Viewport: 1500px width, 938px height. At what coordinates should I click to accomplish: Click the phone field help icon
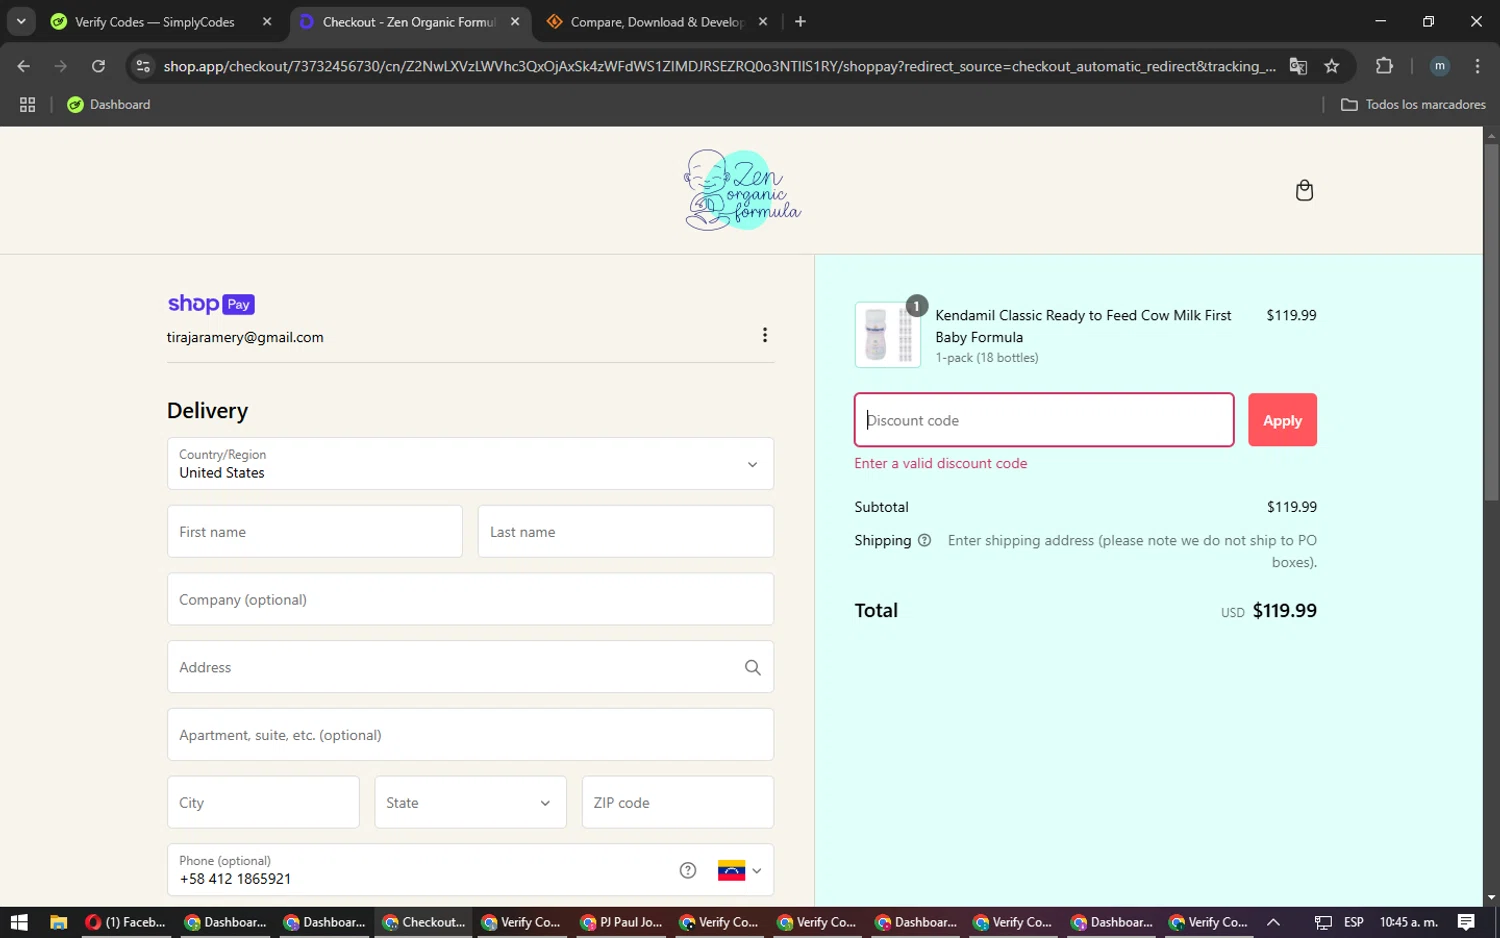[x=688, y=870]
